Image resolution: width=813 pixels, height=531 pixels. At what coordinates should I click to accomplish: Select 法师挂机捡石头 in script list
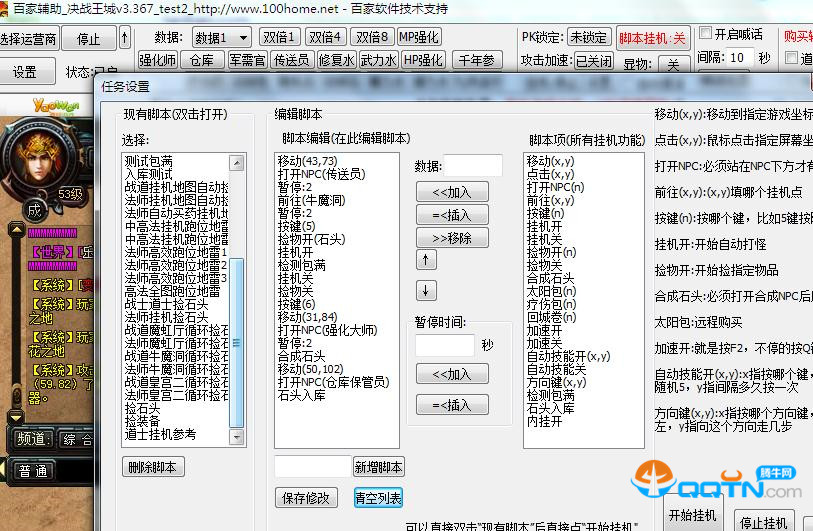pyautogui.click(x=166, y=317)
